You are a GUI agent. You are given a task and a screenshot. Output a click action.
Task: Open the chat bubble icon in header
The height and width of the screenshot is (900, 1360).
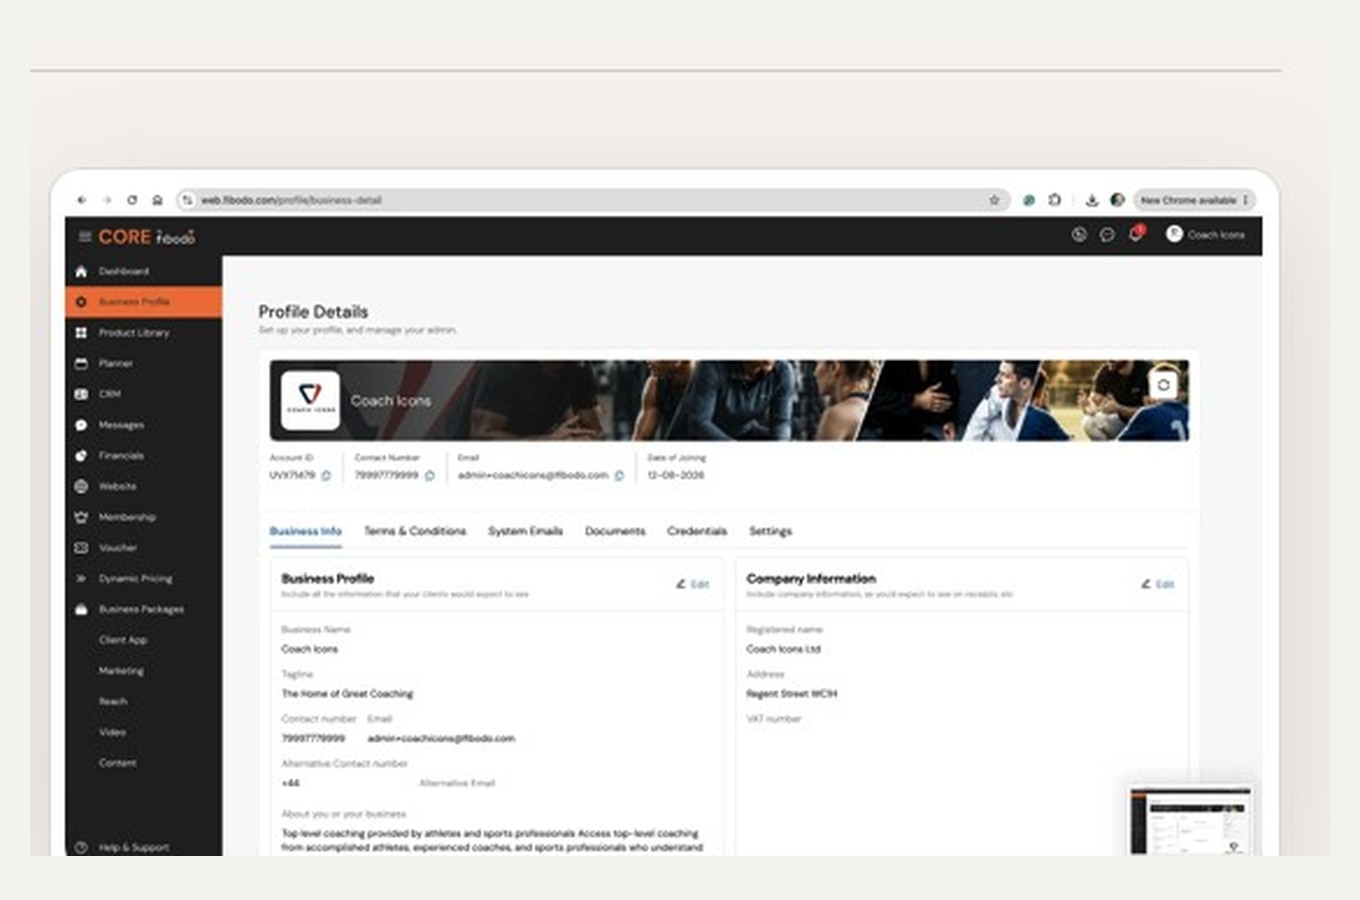(1107, 235)
